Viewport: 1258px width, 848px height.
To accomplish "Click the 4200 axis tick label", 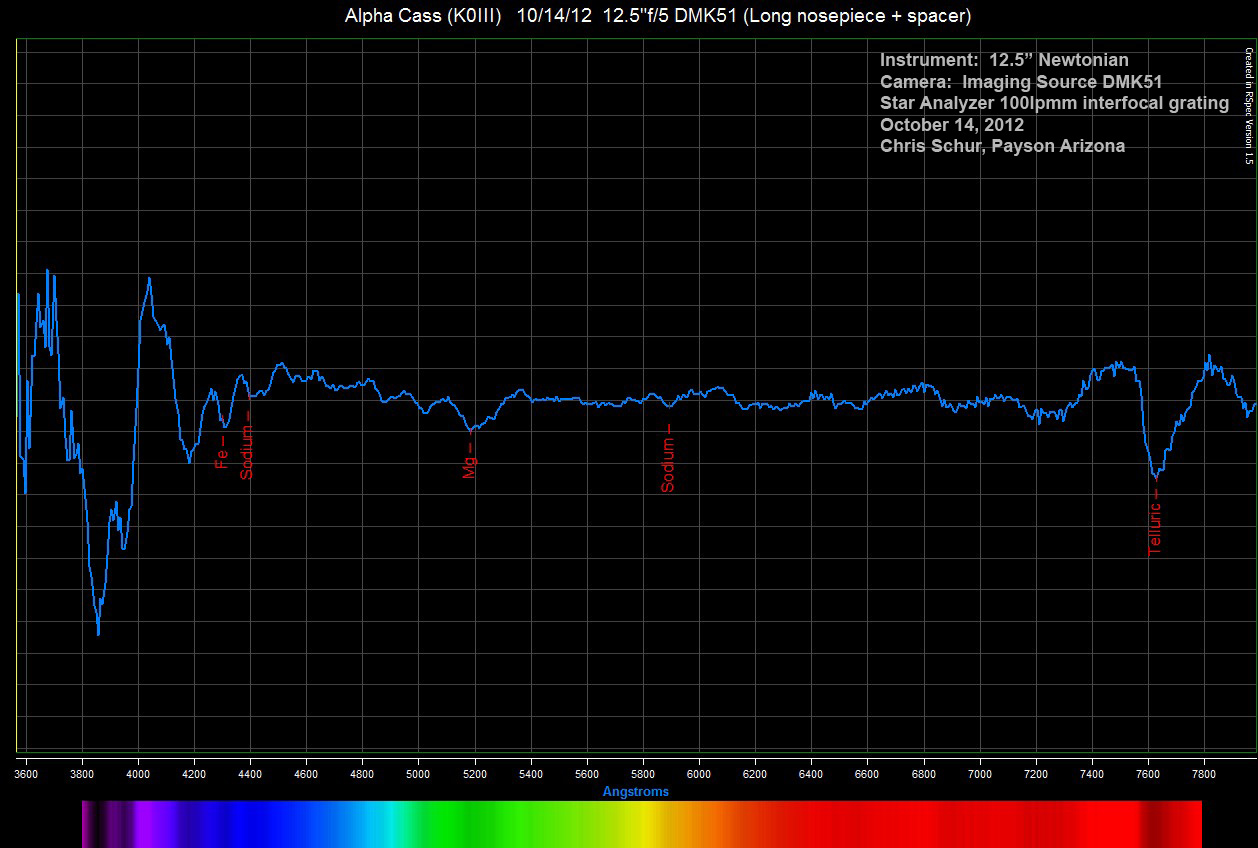I will 194,773.
